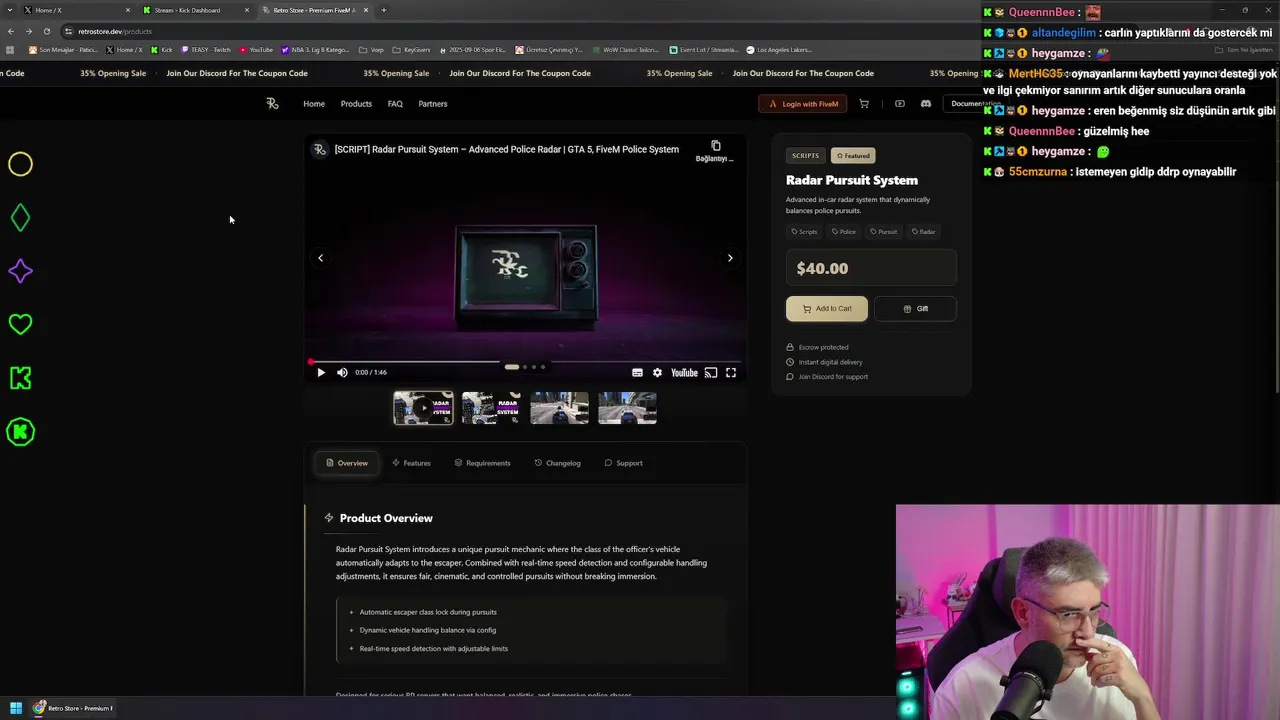The width and height of the screenshot is (1280, 720).
Task: Click the yellow circle sidebar icon
Action: [20, 164]
